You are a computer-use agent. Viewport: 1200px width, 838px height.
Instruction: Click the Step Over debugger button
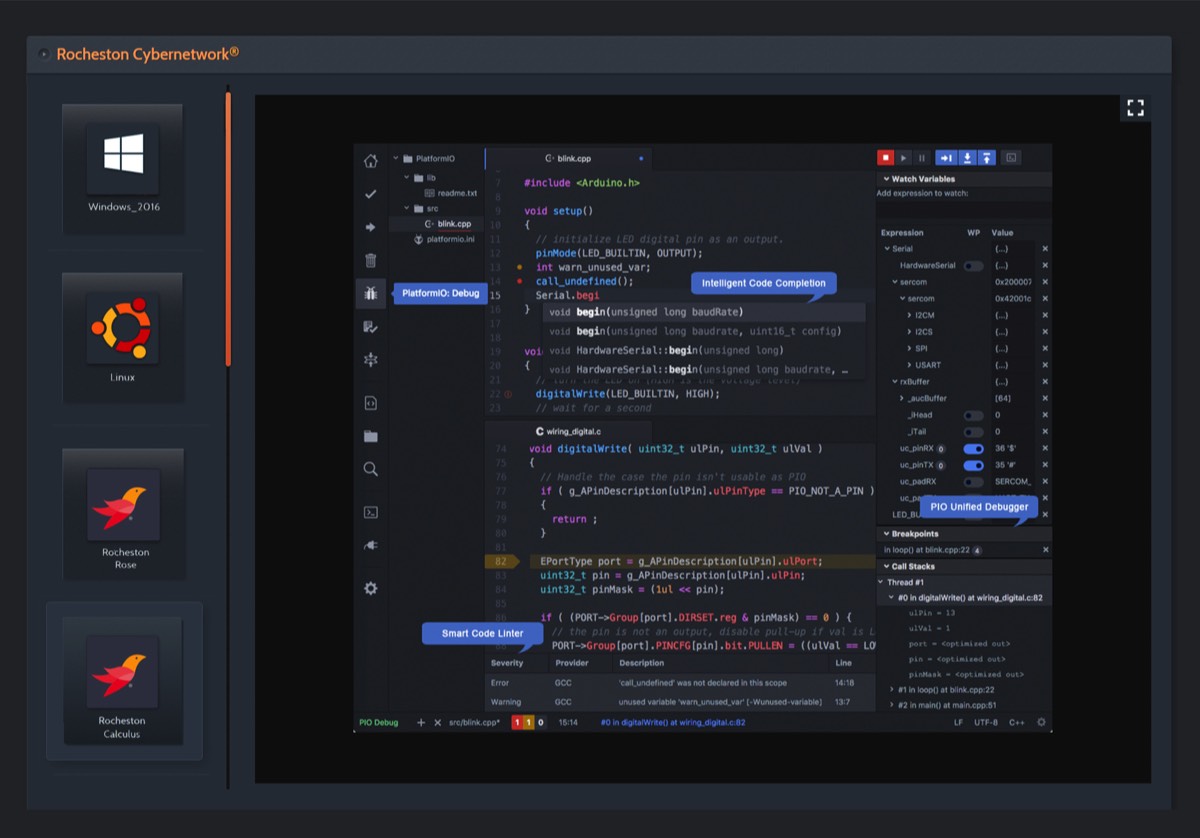point(946,157)
